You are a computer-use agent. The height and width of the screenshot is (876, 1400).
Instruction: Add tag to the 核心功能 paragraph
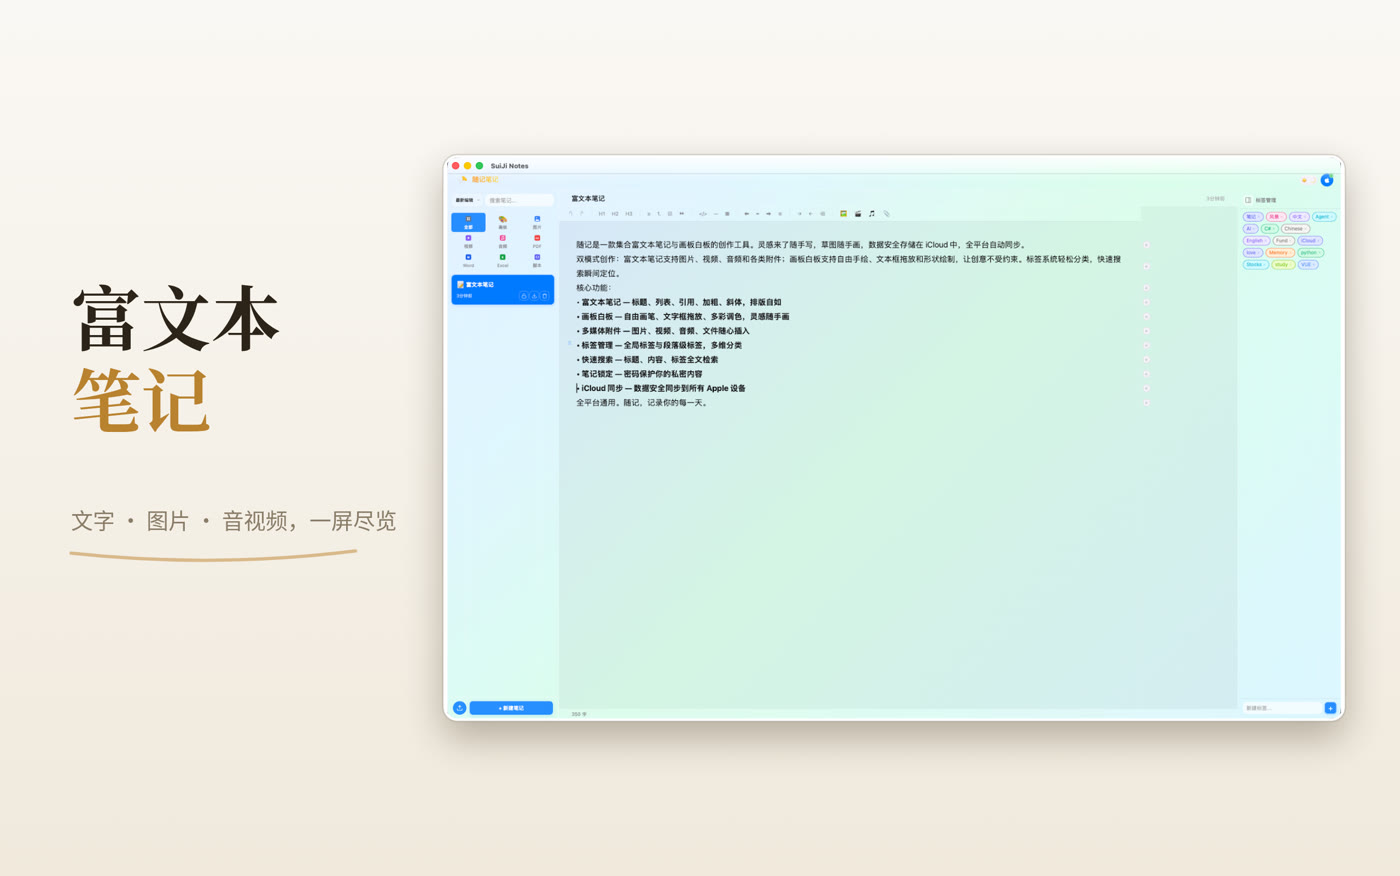1146,288
